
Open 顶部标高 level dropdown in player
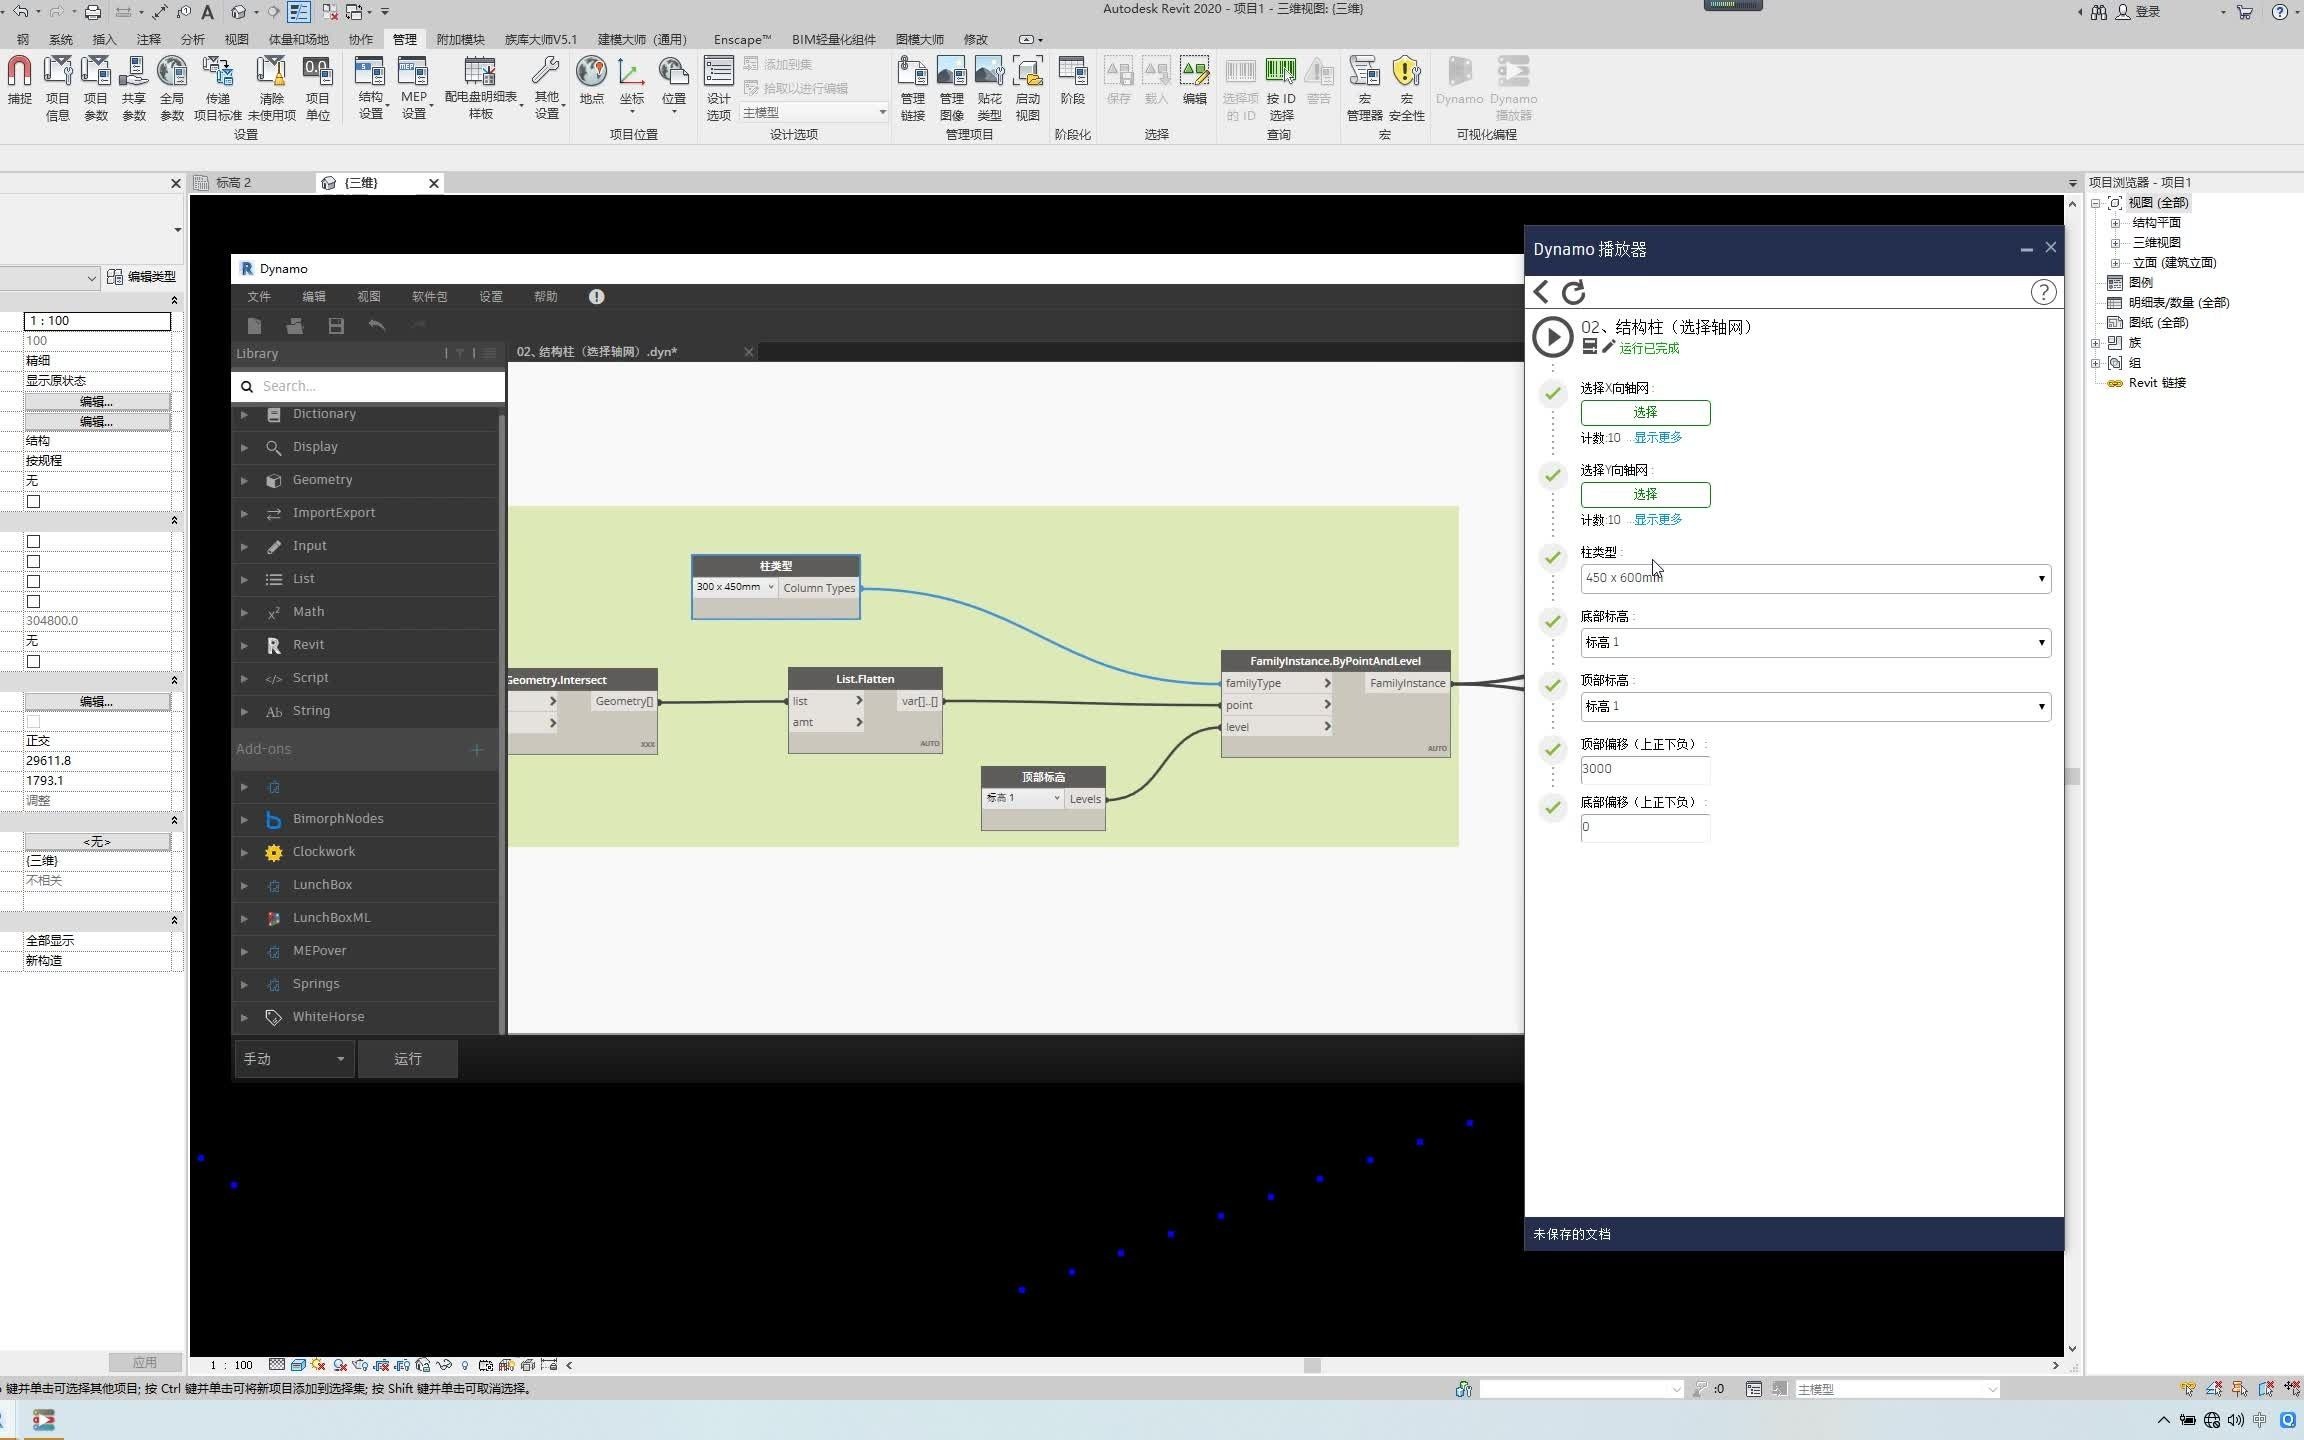pos(1815,706)
